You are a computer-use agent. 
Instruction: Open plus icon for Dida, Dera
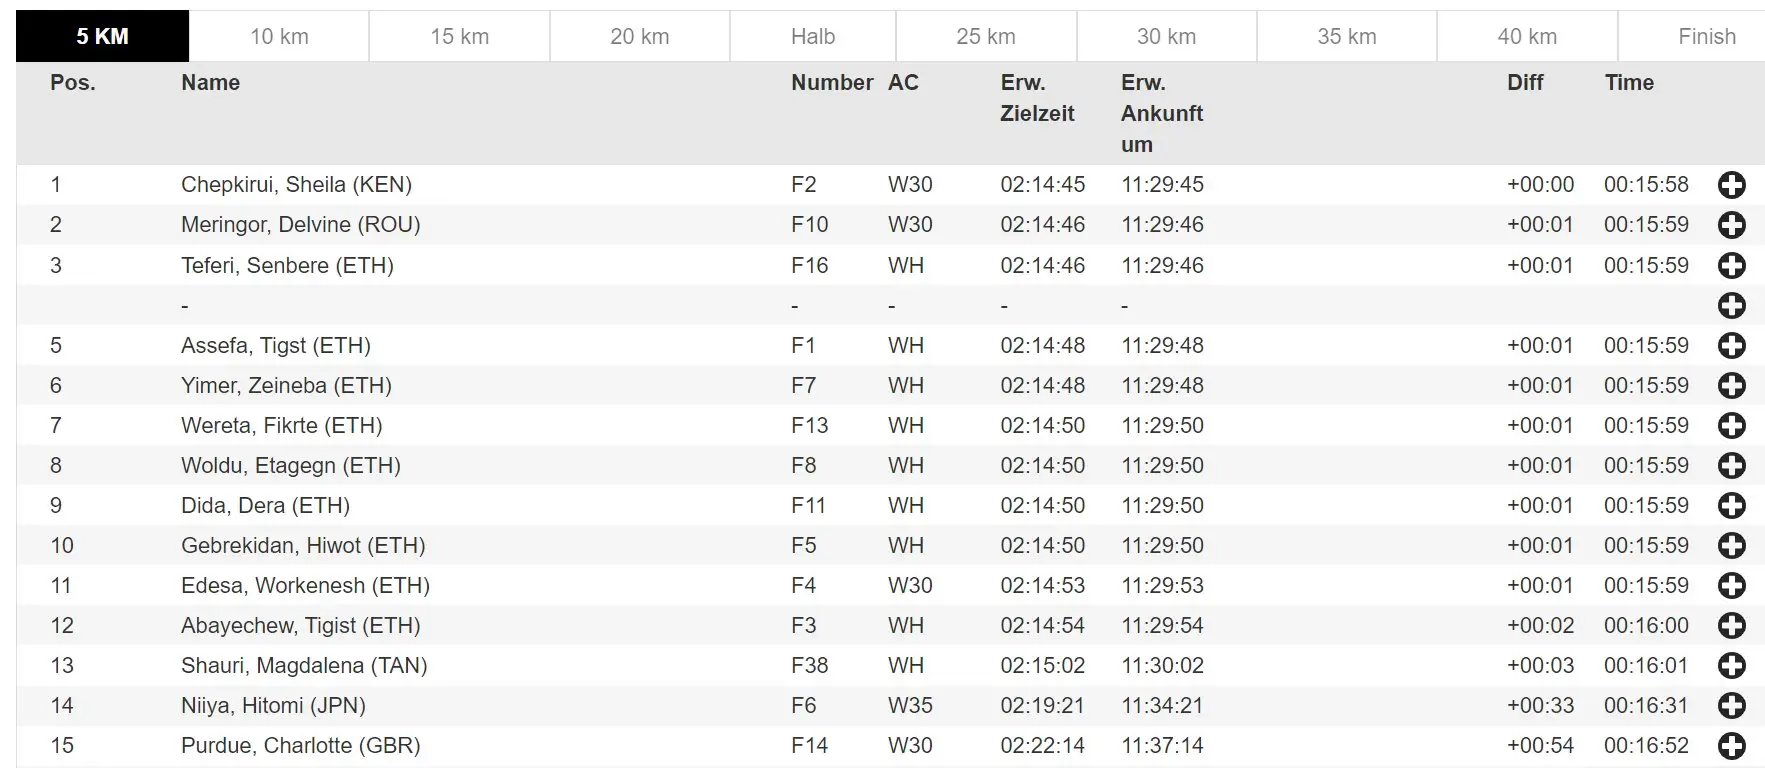(x=1731, y=505)
